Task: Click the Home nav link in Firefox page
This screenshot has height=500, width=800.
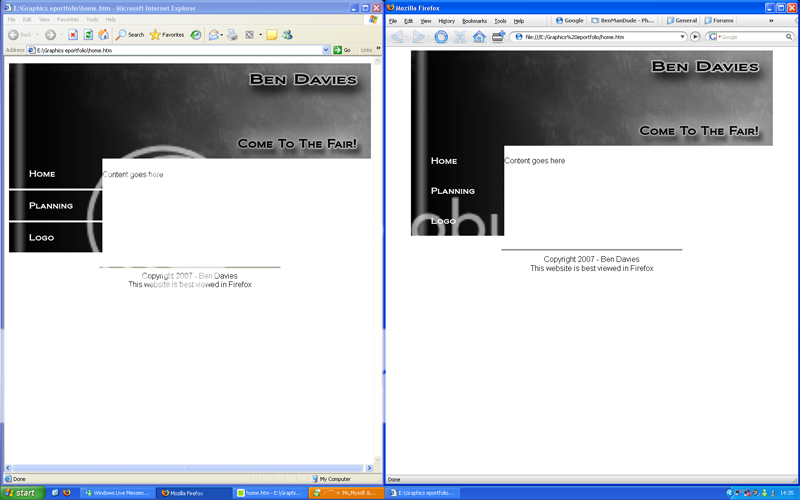Action: (x=444, y=161)
